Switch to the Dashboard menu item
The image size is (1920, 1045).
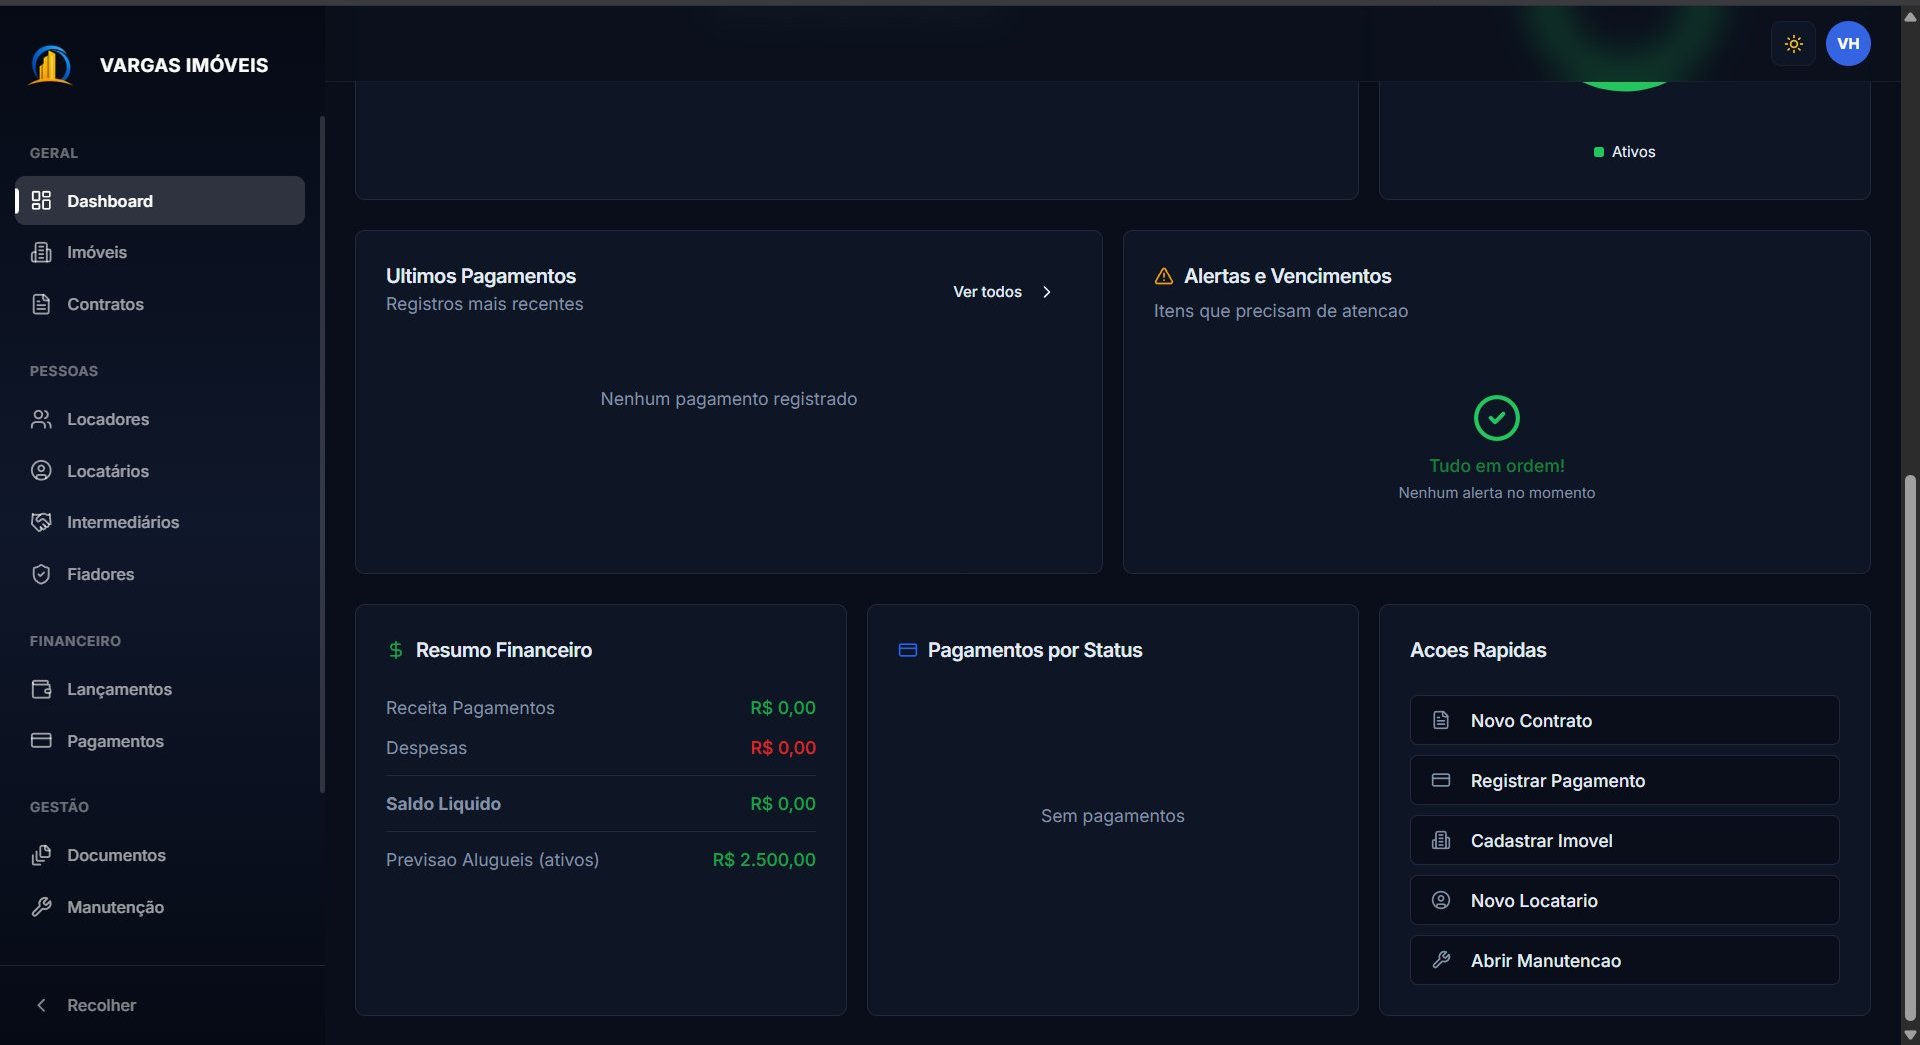(110, 201)
